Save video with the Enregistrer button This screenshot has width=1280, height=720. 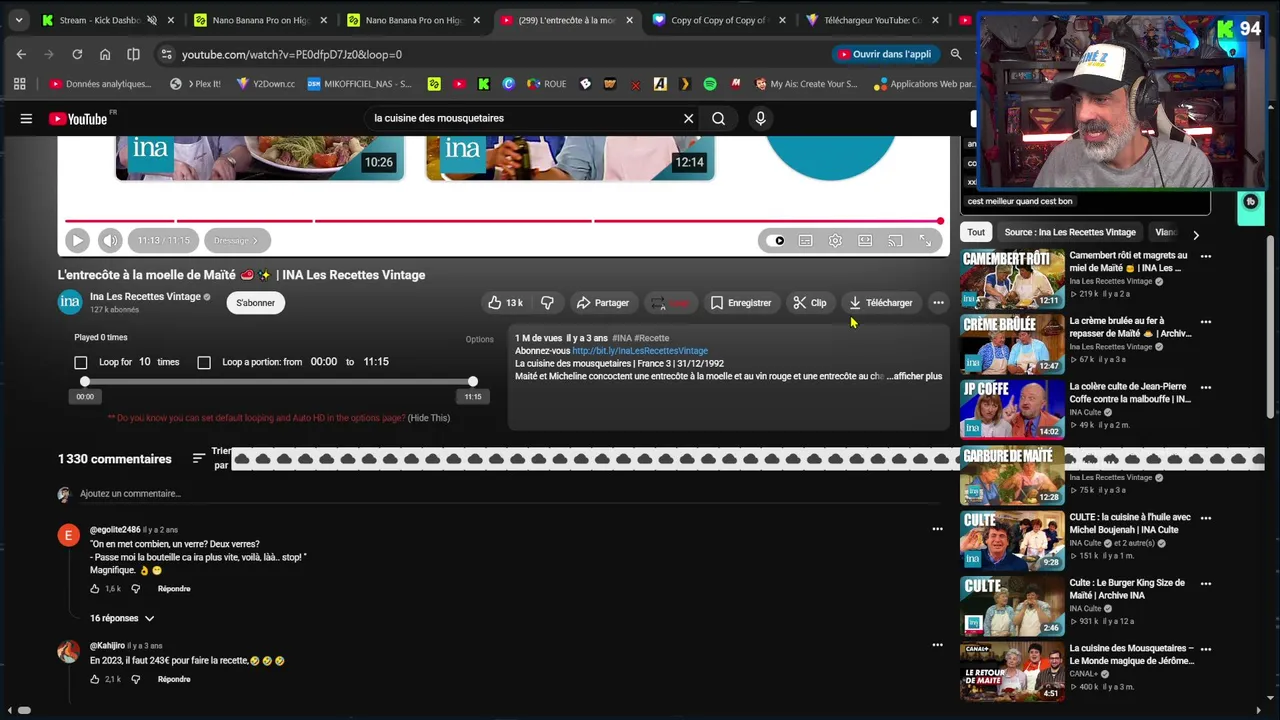point(741,302)
